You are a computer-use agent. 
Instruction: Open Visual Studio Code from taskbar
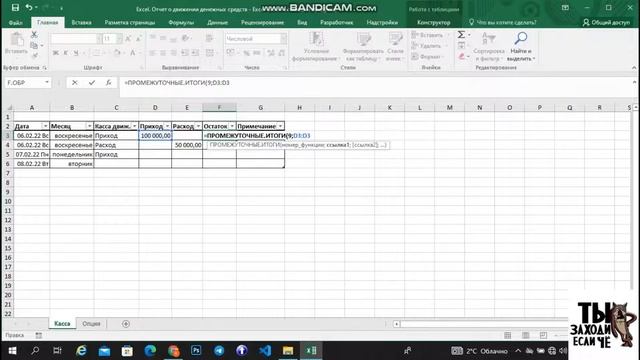pos(265,351)
